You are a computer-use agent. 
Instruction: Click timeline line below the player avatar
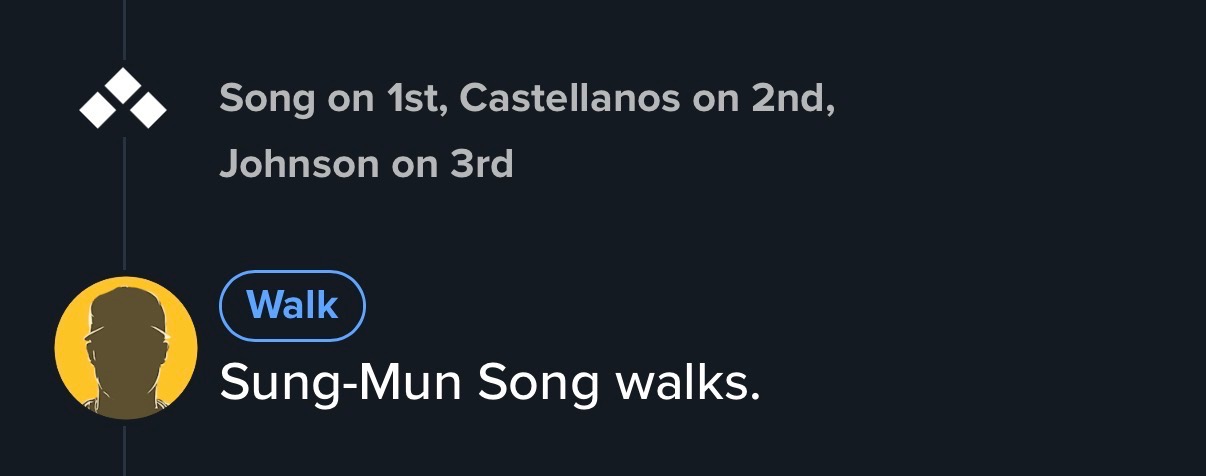(124, 450)
